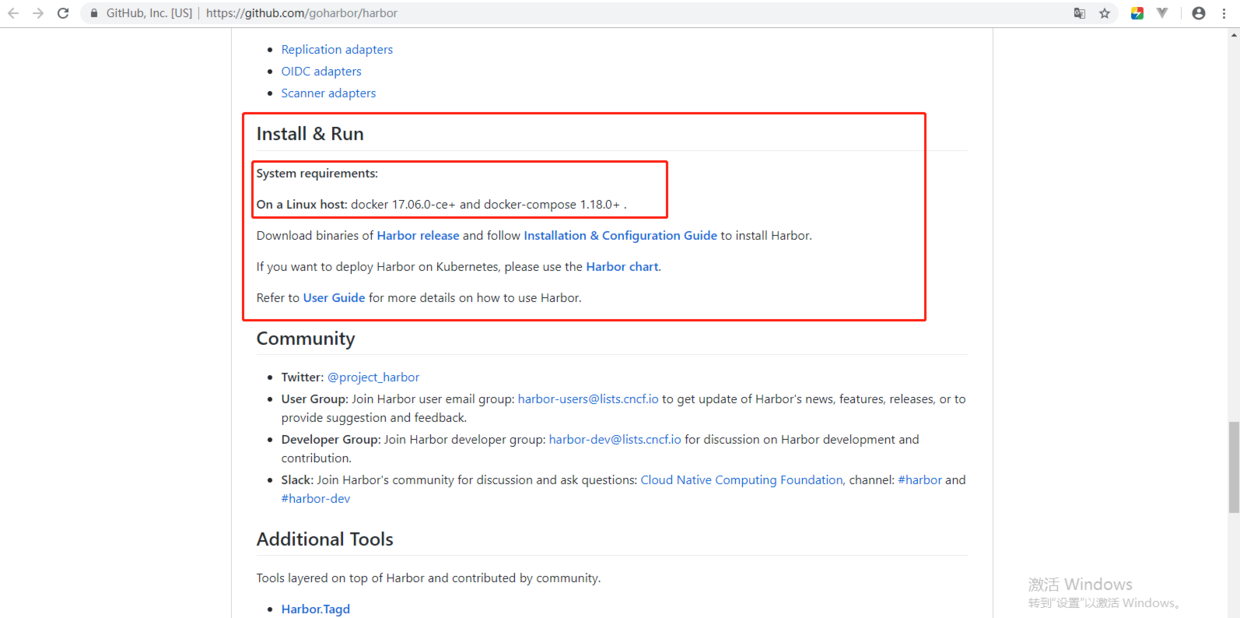Open the Harbor chart link
This screenshot has width=1240, height=618.
click(x=622, y=267)
